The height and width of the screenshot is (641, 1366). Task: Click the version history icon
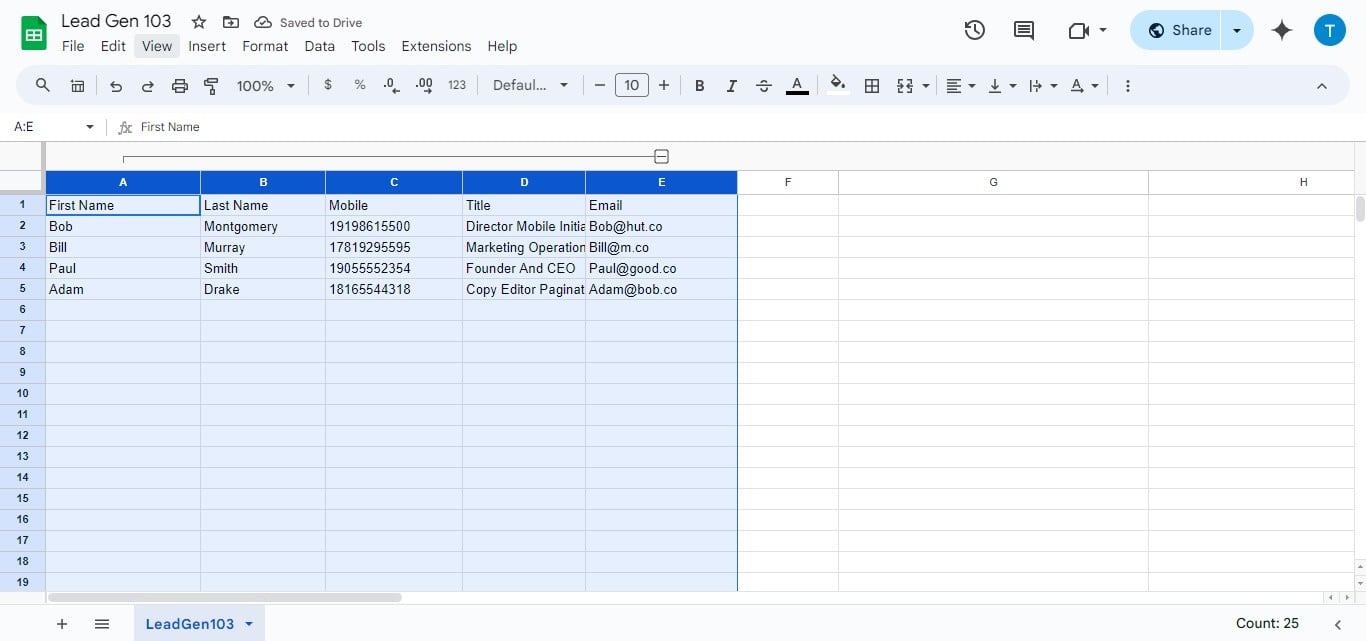(974, 30)
